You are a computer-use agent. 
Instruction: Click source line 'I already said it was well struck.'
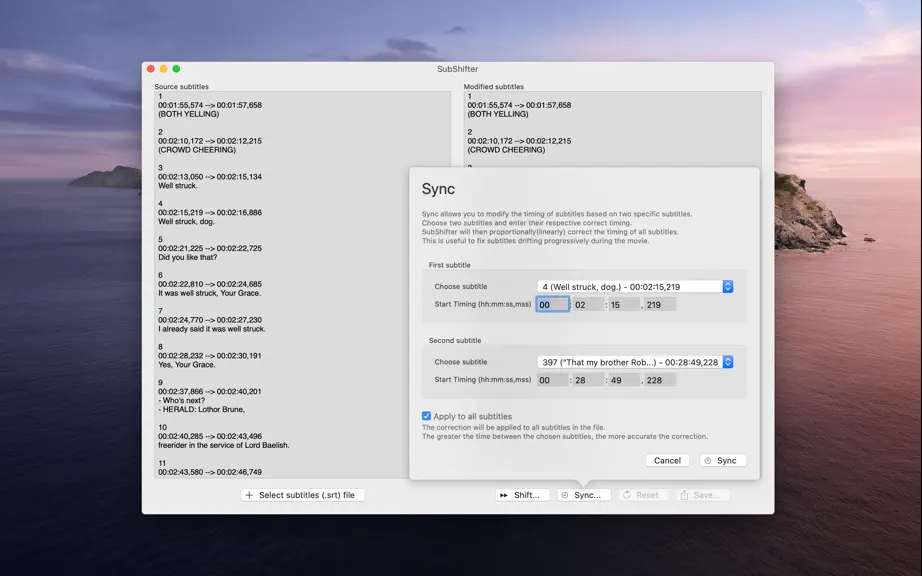tap(212, 329)
